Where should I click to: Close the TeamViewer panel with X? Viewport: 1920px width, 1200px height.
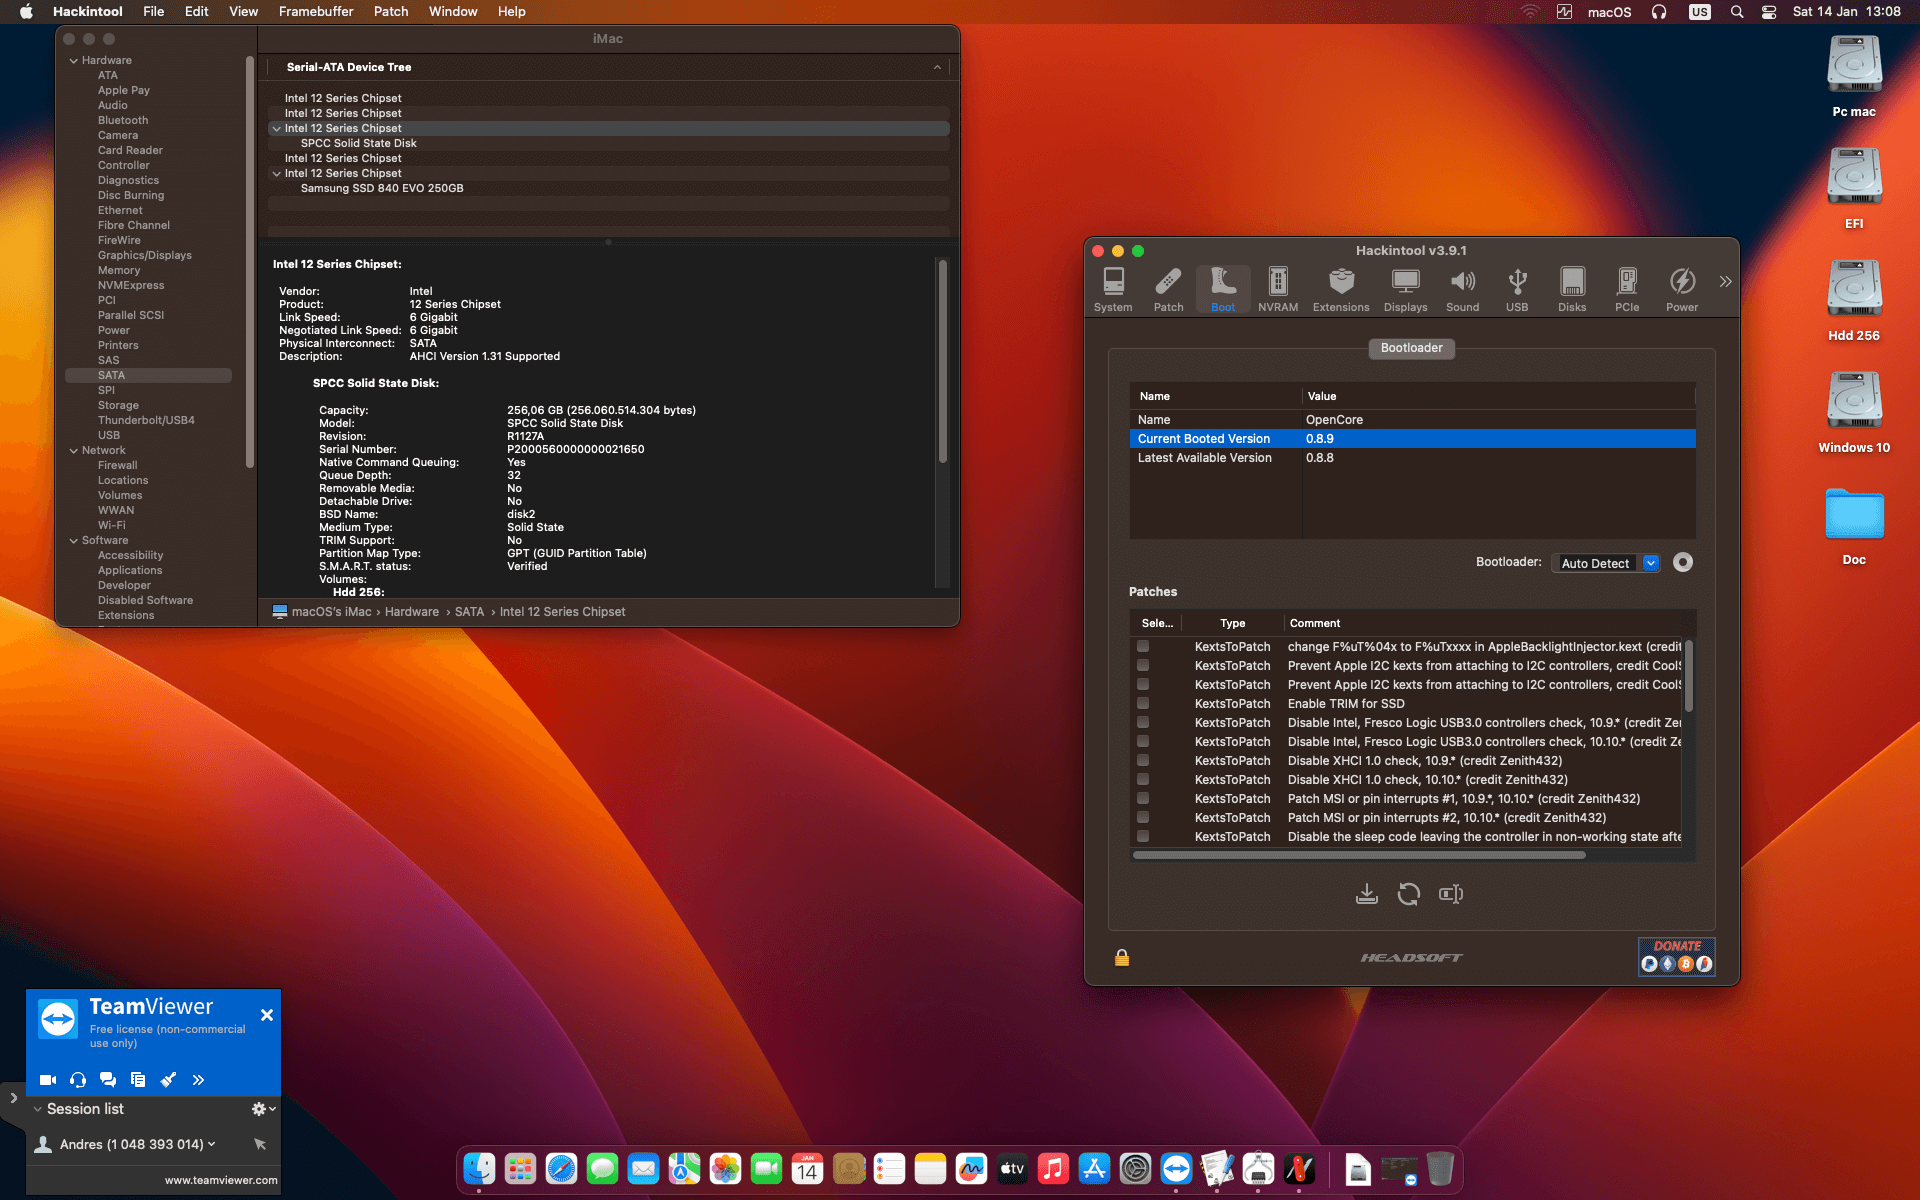point(267,1015)
